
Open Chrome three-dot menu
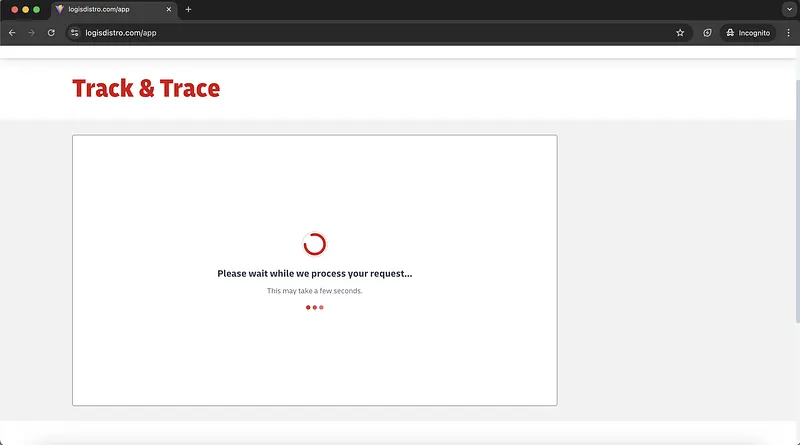788,33
